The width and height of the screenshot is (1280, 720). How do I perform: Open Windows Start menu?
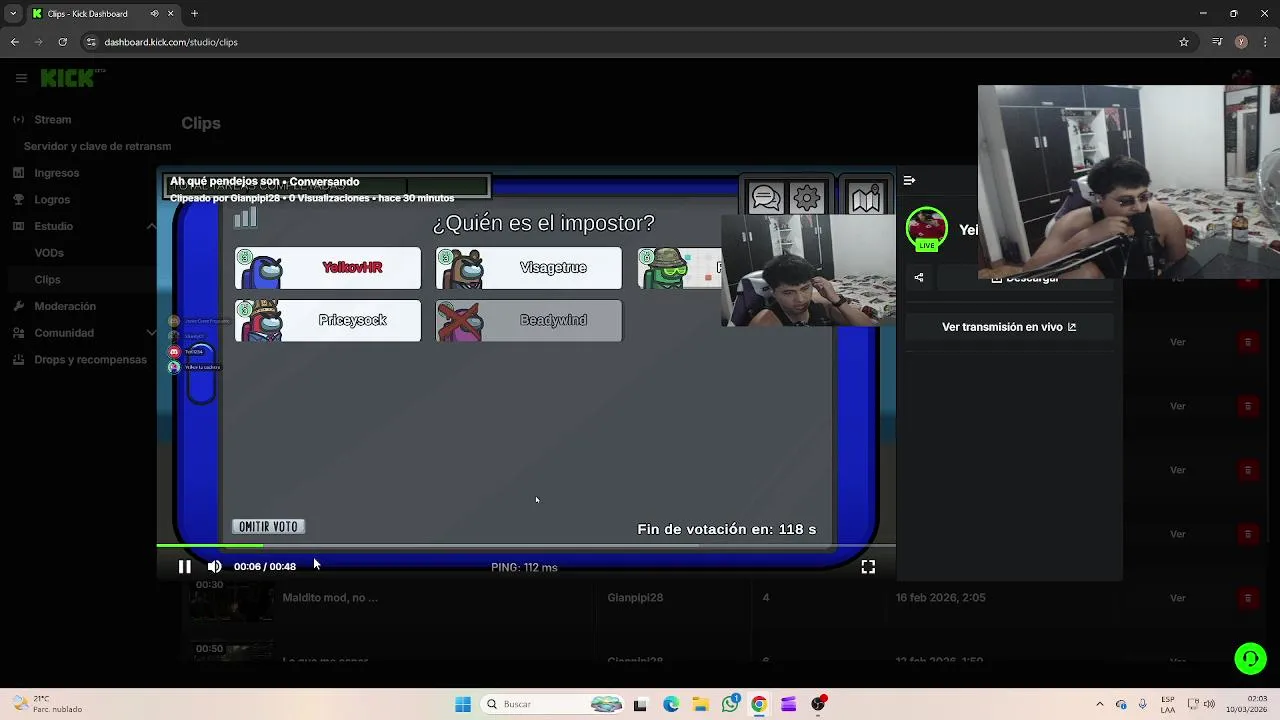[x=463, y=704]
